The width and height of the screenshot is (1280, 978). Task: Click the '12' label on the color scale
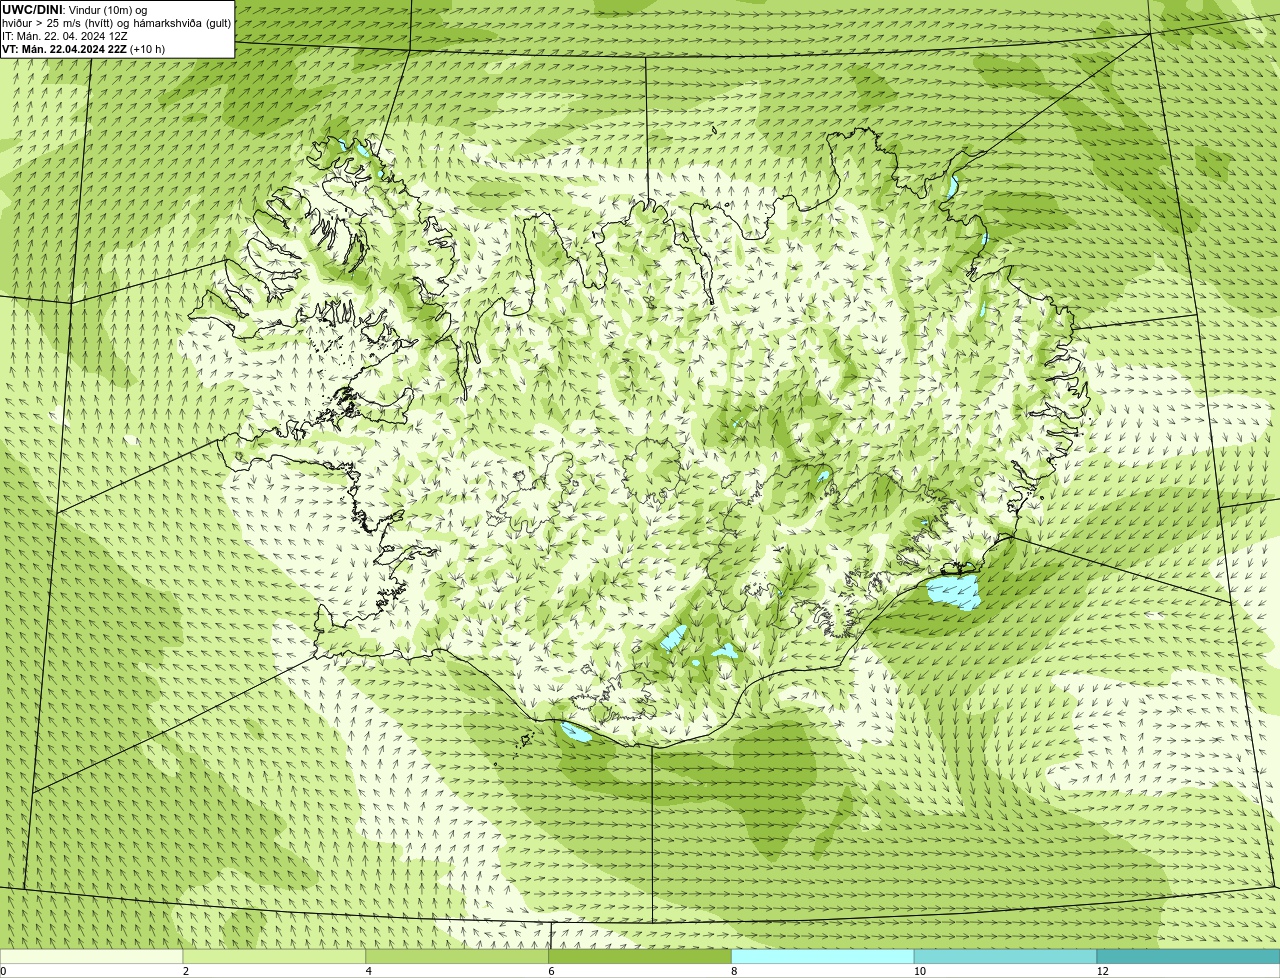[x=1102, y=971]
